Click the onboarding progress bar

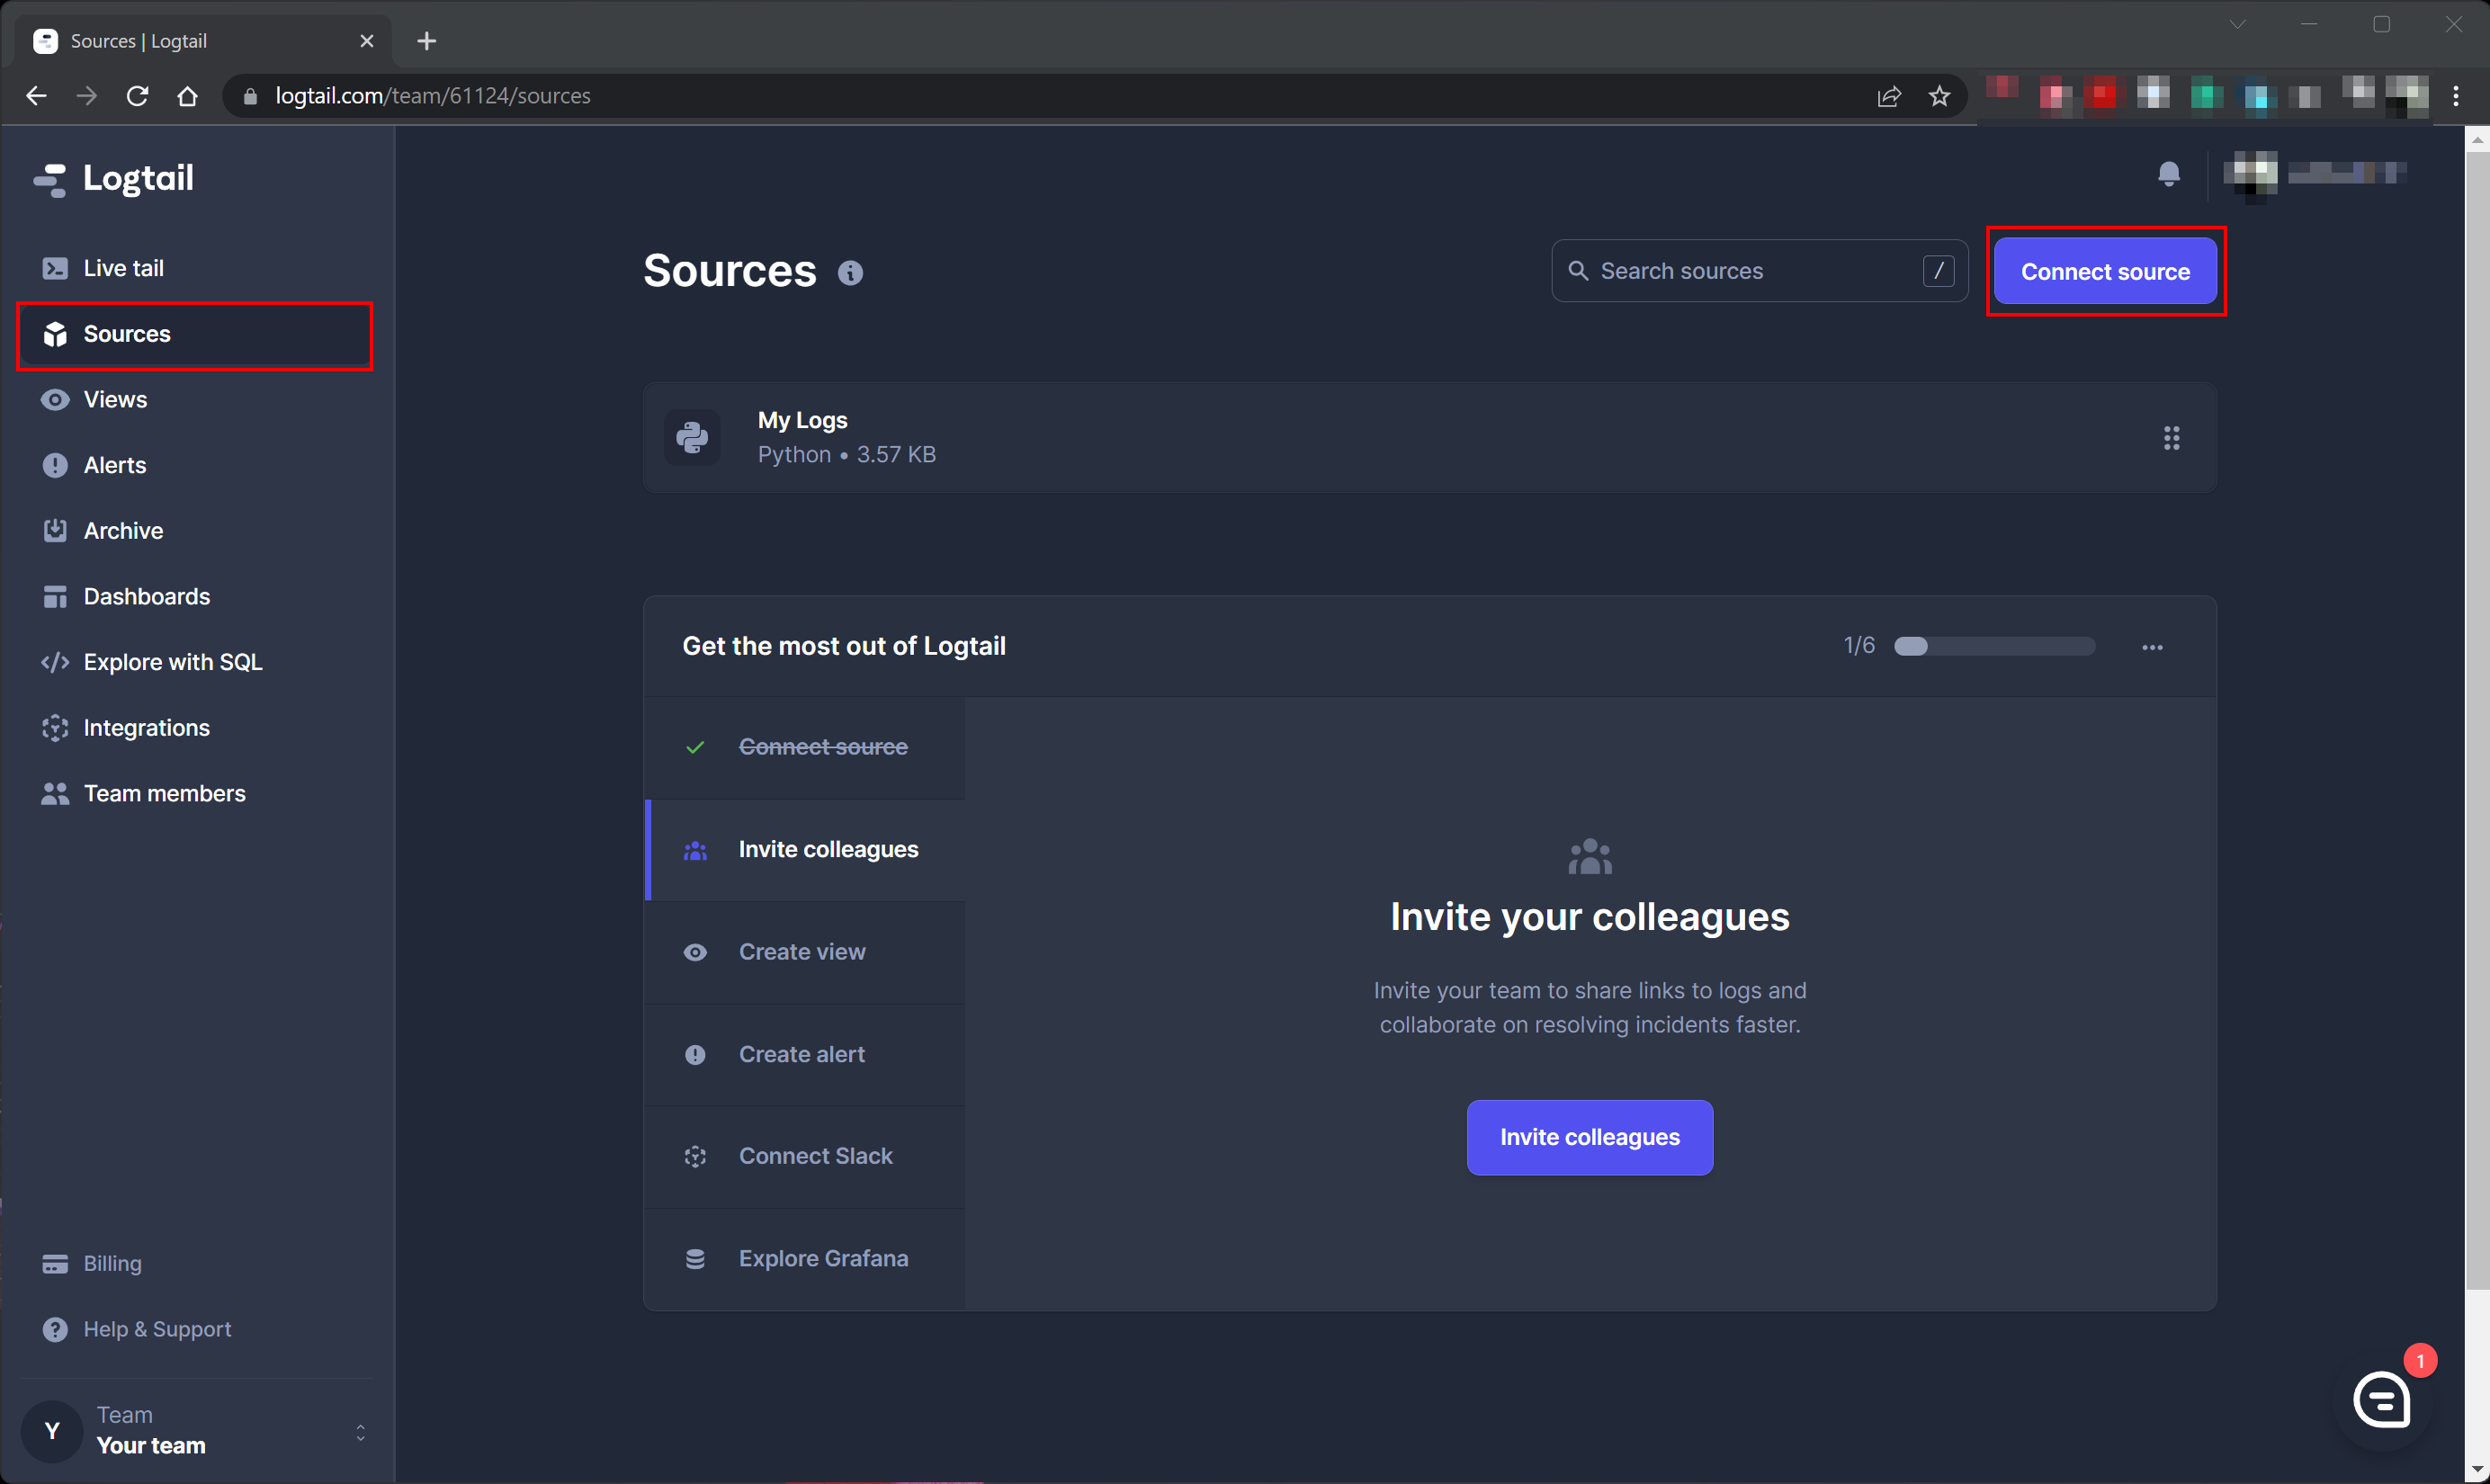pyautogui.click(x=1994, y=646)
